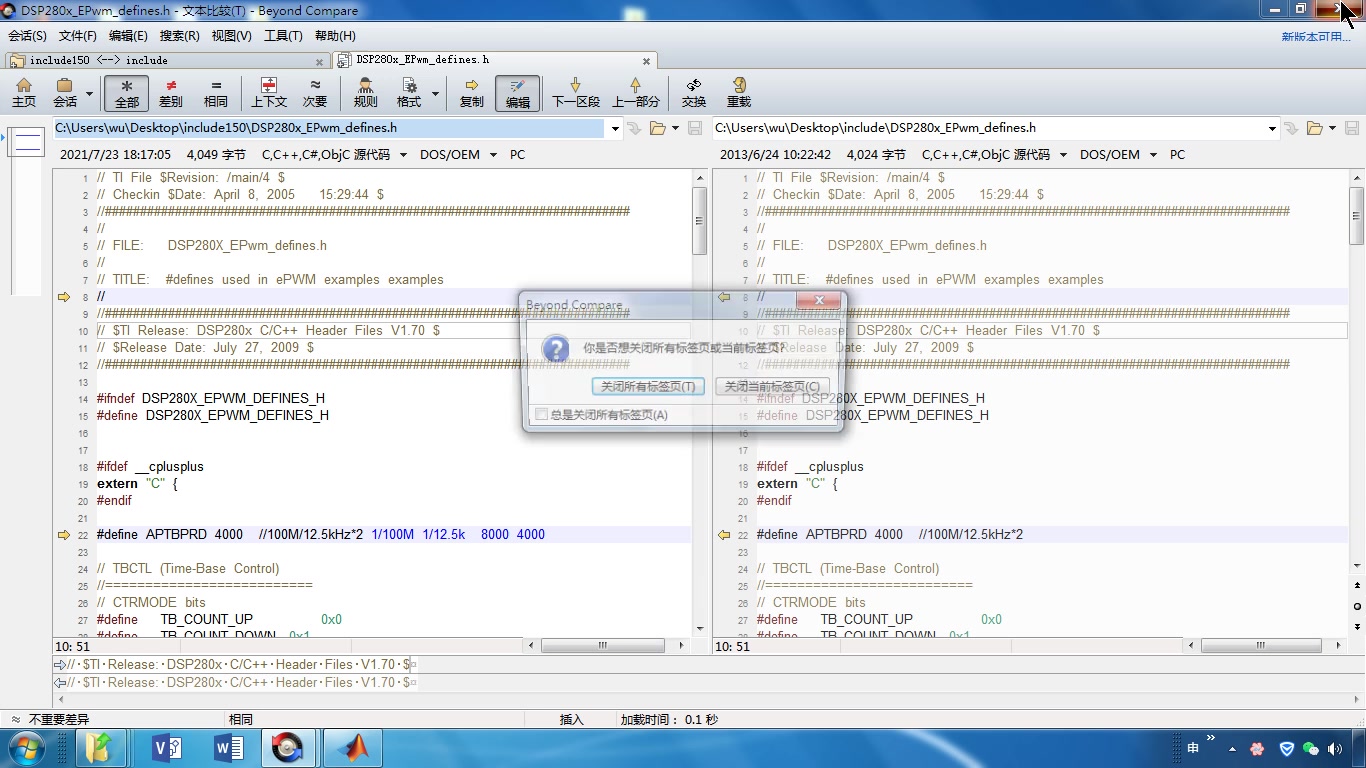
Task: Toggle Edit (编辑) mode button
Action: pos(517,93)
